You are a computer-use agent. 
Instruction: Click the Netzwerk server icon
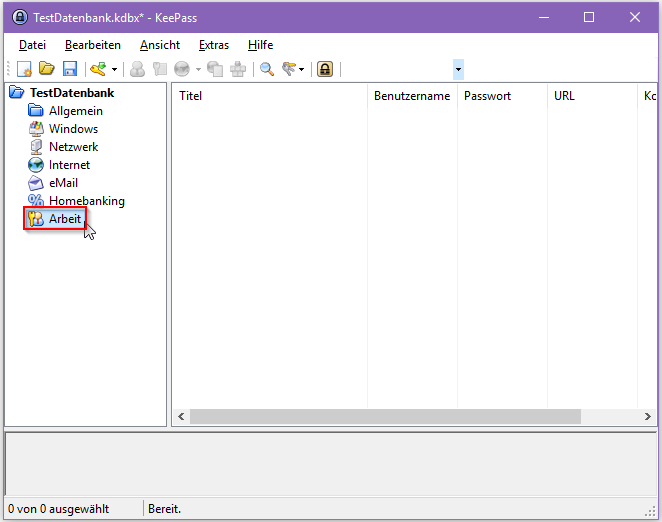click(x=36, y=147)
